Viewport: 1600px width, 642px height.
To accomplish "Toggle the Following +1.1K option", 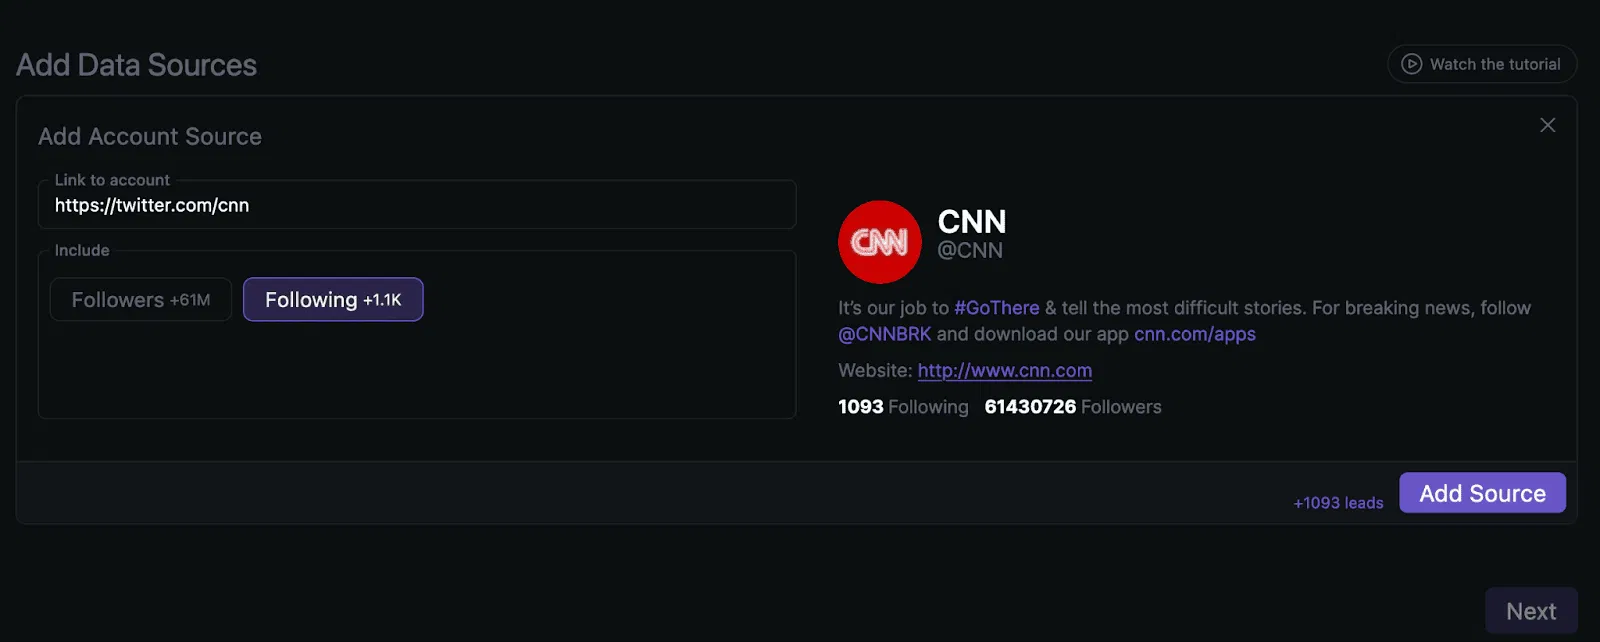I will [x=333, y=299].
